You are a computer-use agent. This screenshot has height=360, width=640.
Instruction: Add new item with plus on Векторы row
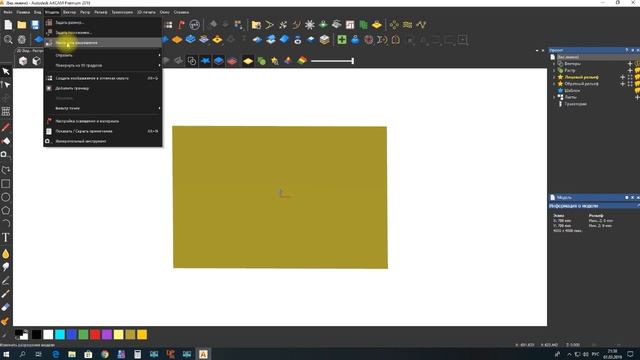pyautogui.click(x=630, y=64)
